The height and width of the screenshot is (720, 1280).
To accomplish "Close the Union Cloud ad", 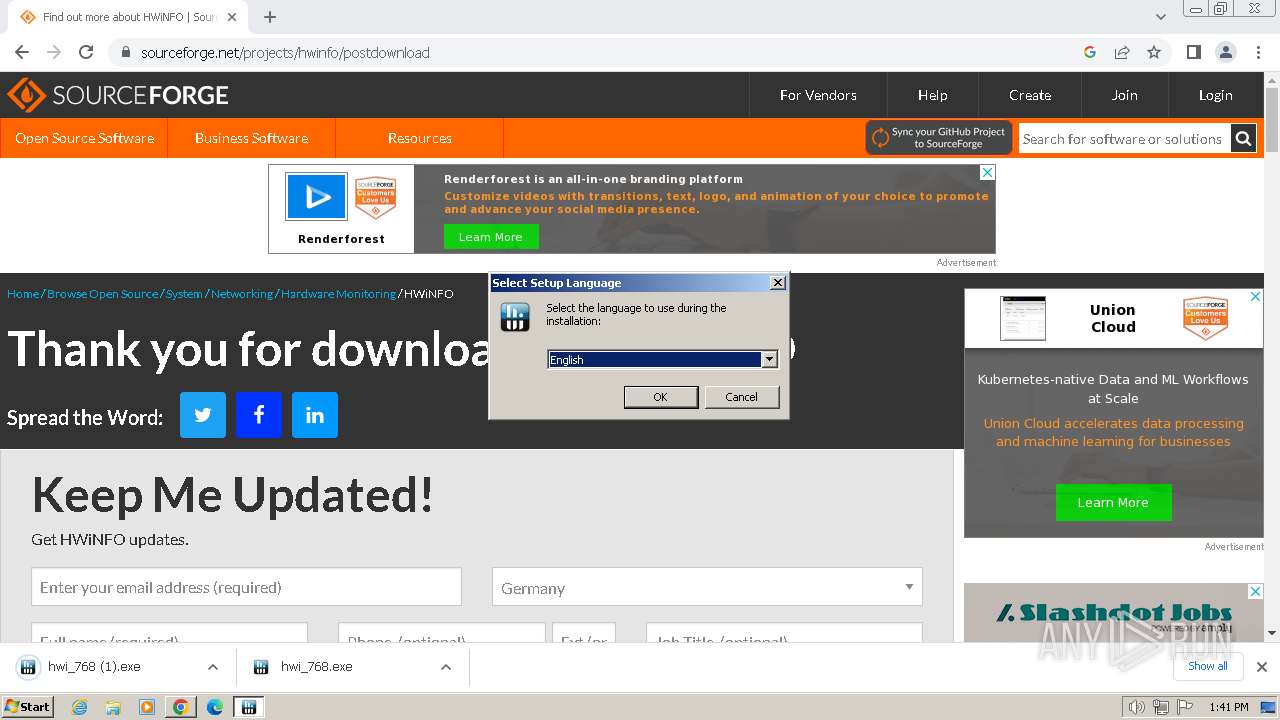I will point(1255,297).
